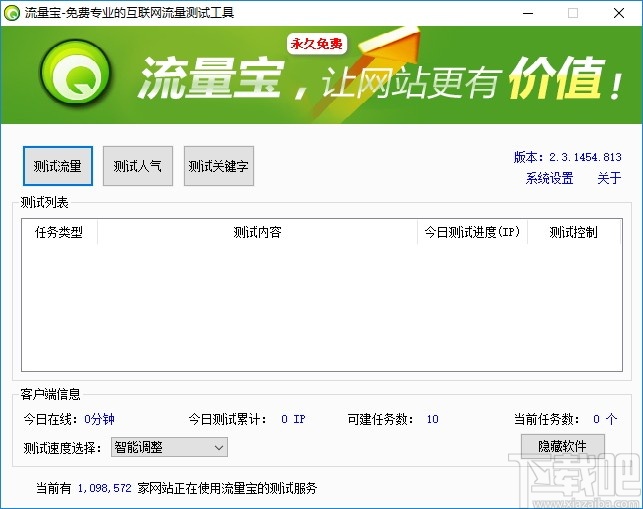Image resolution: width=643 pixels, height=509 pixels.
Task: Close the 流量宝 window
Action: (619, 13)
